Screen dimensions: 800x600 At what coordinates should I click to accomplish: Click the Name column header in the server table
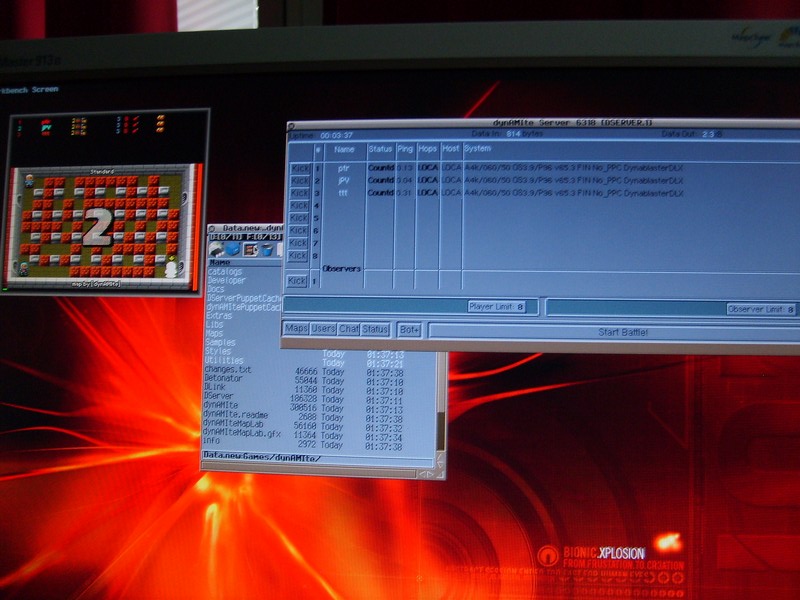click(x=344, y=149)
